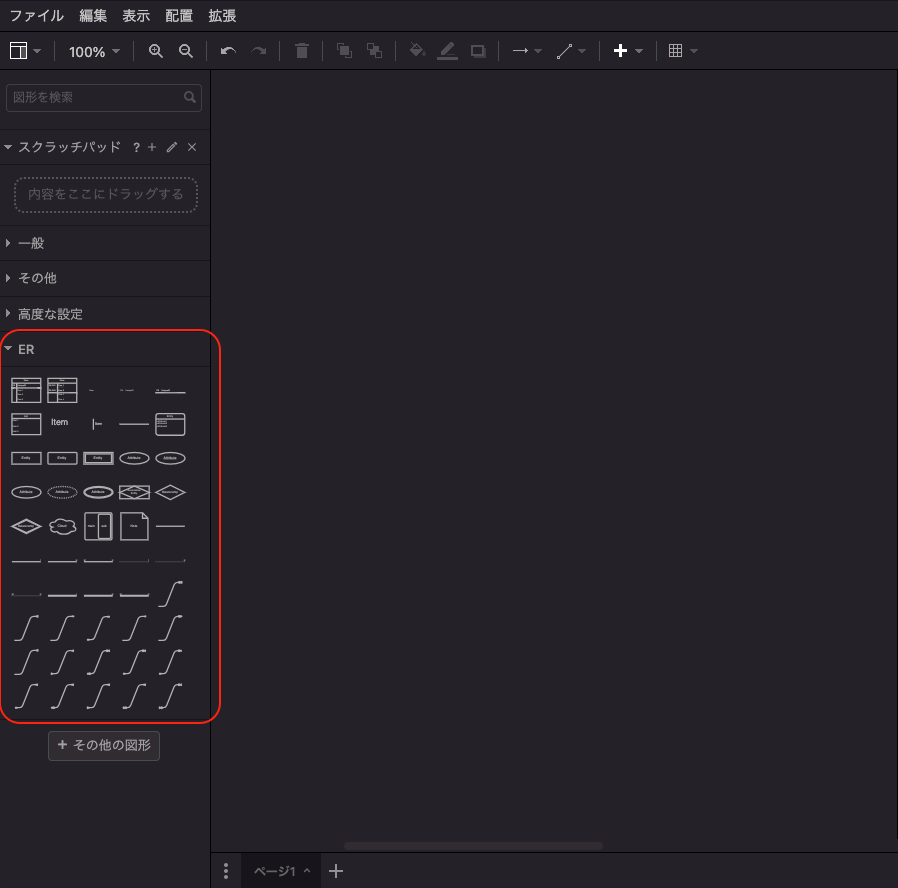Click the redo arrow icon
The width and height of the screenshot is (898, 888).
[x=259, y=51]
